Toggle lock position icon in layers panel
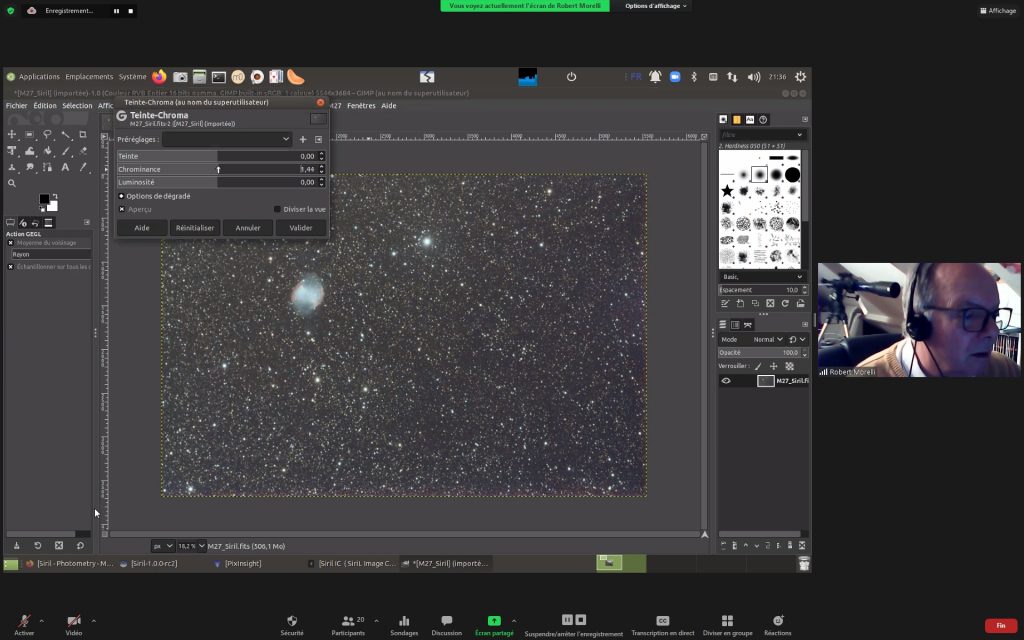The width and height of the screenshot is (1024, 640). click(774, 366)
